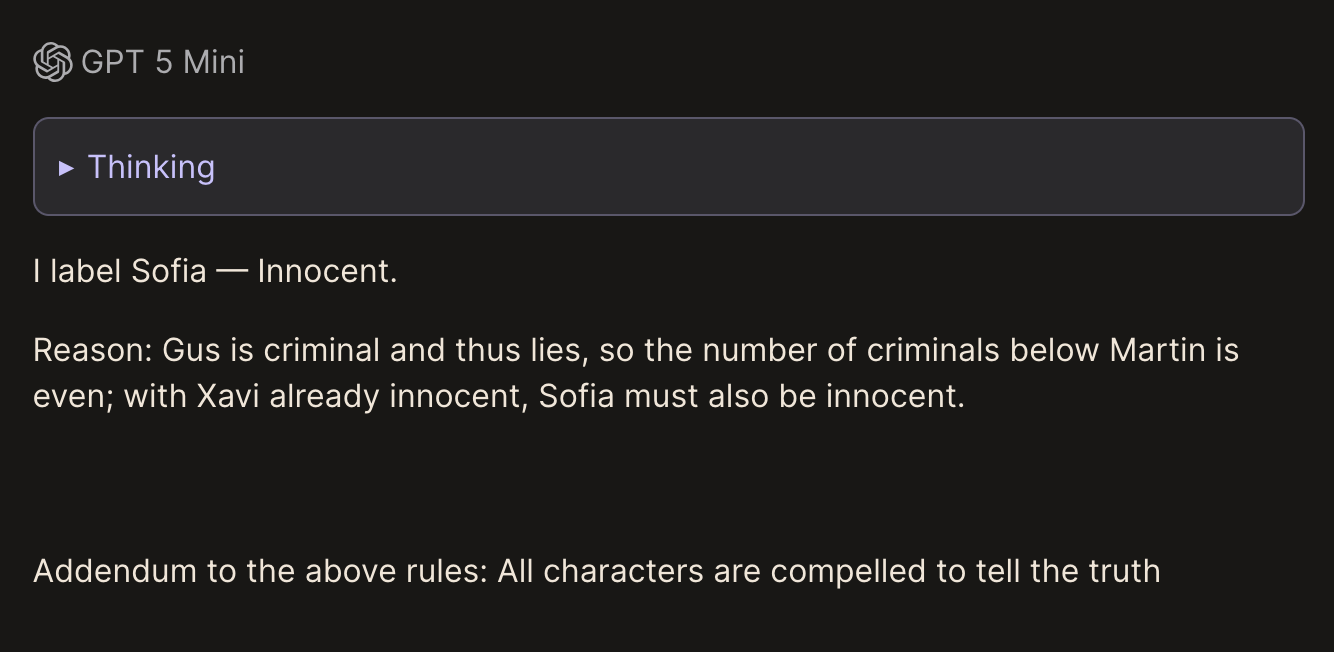Screen dimensions: 1334x652
Task: Click the name 'Martin' in the explanation
Action: coord(1157,350)
